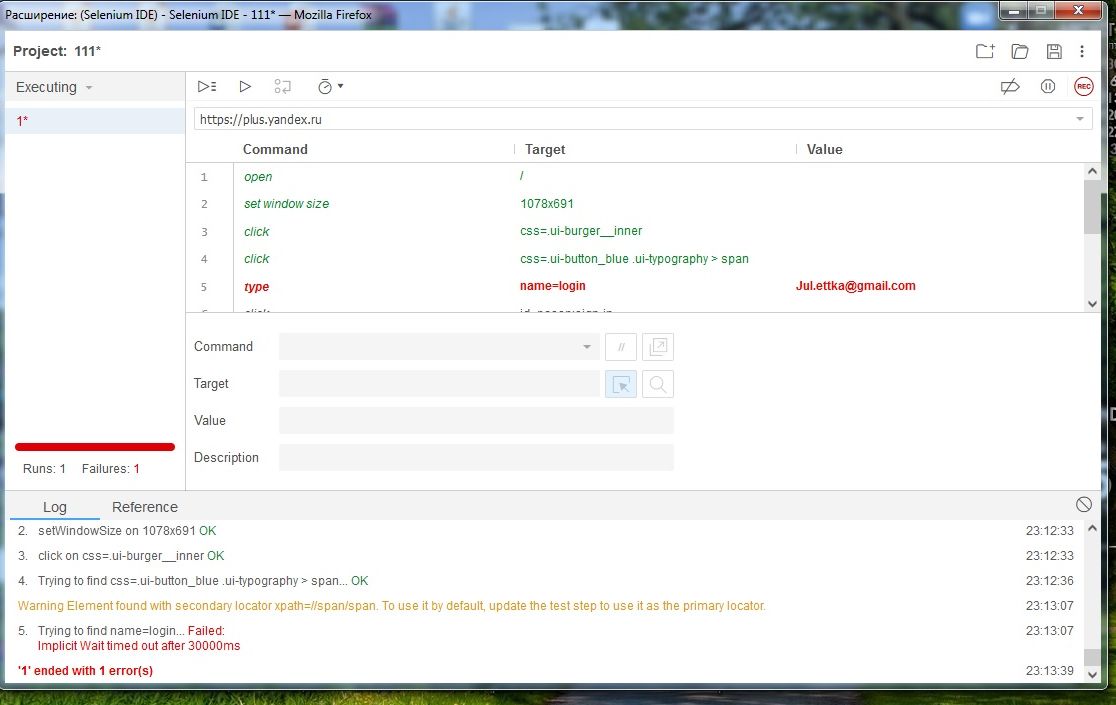Click target css=.ui-button_blue .ui-typography > span
Screen dimensions: 1116x705
tap(634, 259)
